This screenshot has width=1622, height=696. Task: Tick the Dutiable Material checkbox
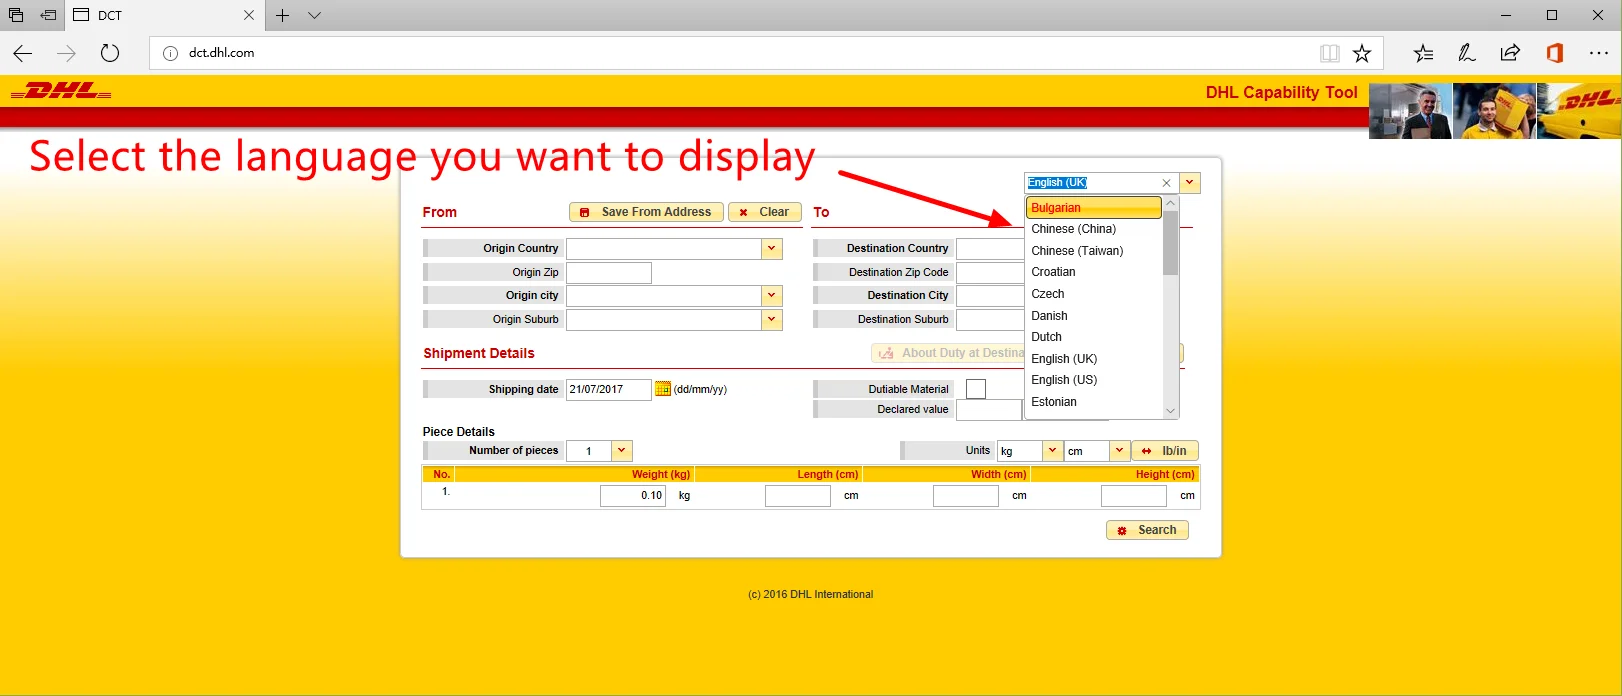click(976, 389)
